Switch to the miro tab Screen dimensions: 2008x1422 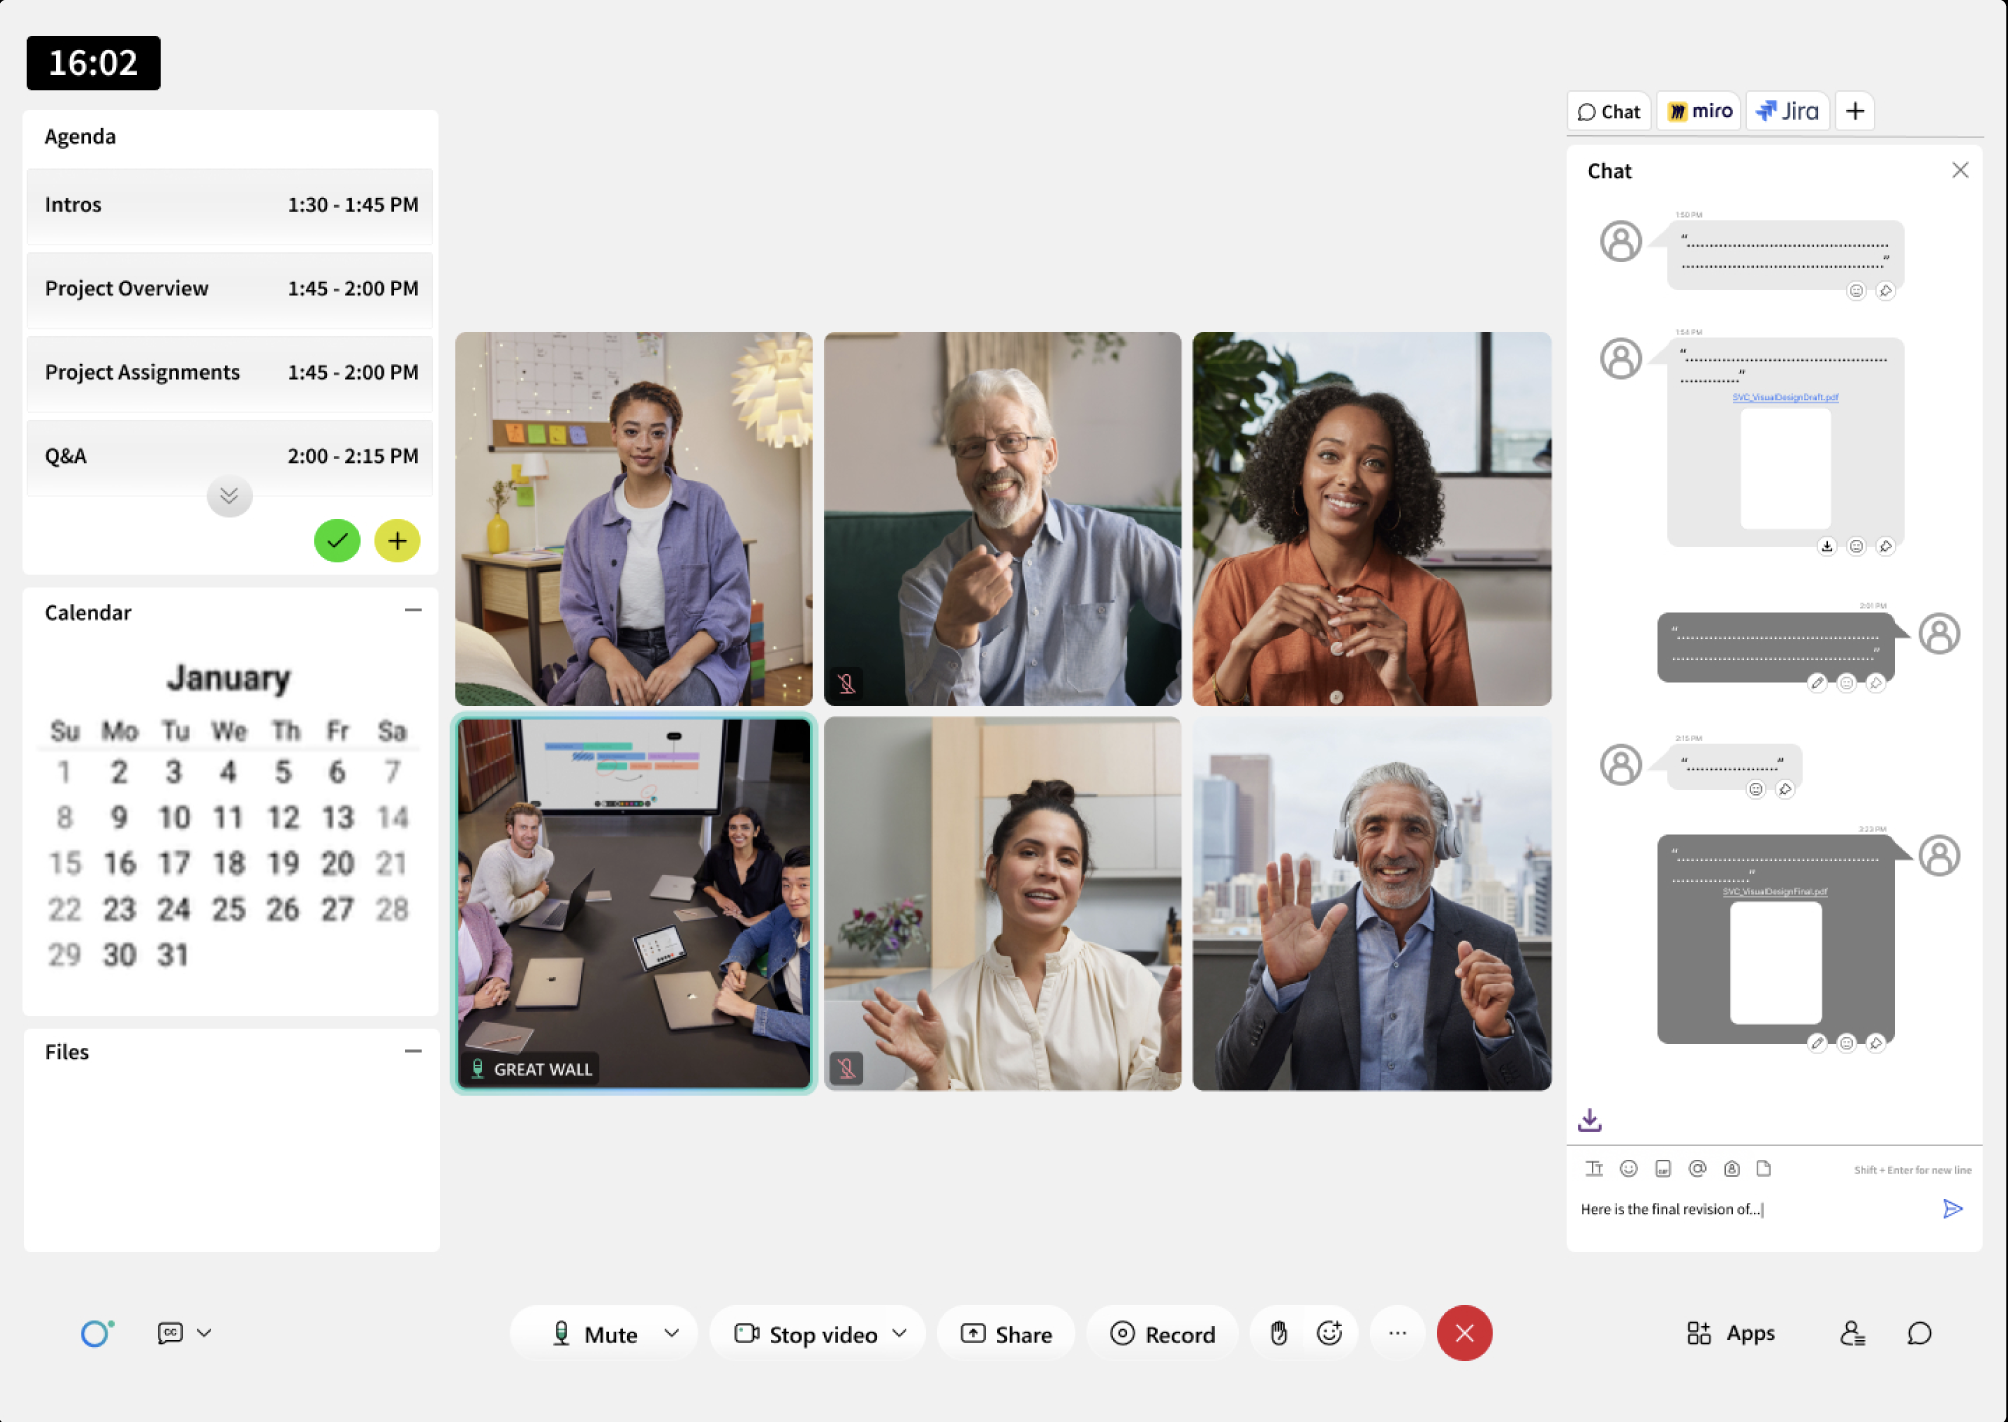[1699, 111]
